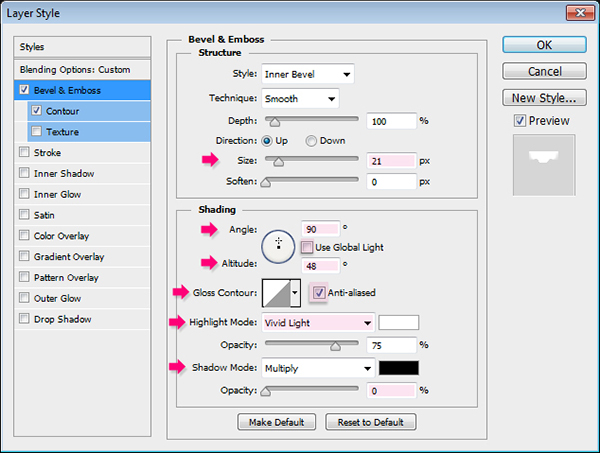Image resolution: width=600 pixels, height=453 pixels.
Task: Uncheck the Bevel & Emboss checkbox
Action: pyautogui.click(x=24, y=90)
